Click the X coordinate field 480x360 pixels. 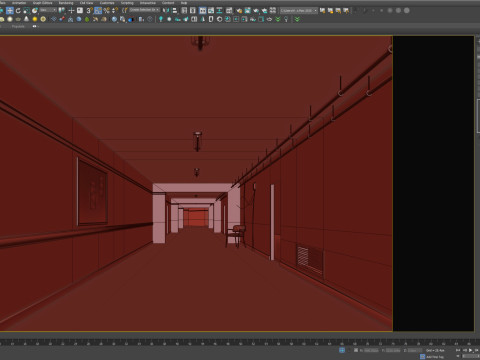371,350
